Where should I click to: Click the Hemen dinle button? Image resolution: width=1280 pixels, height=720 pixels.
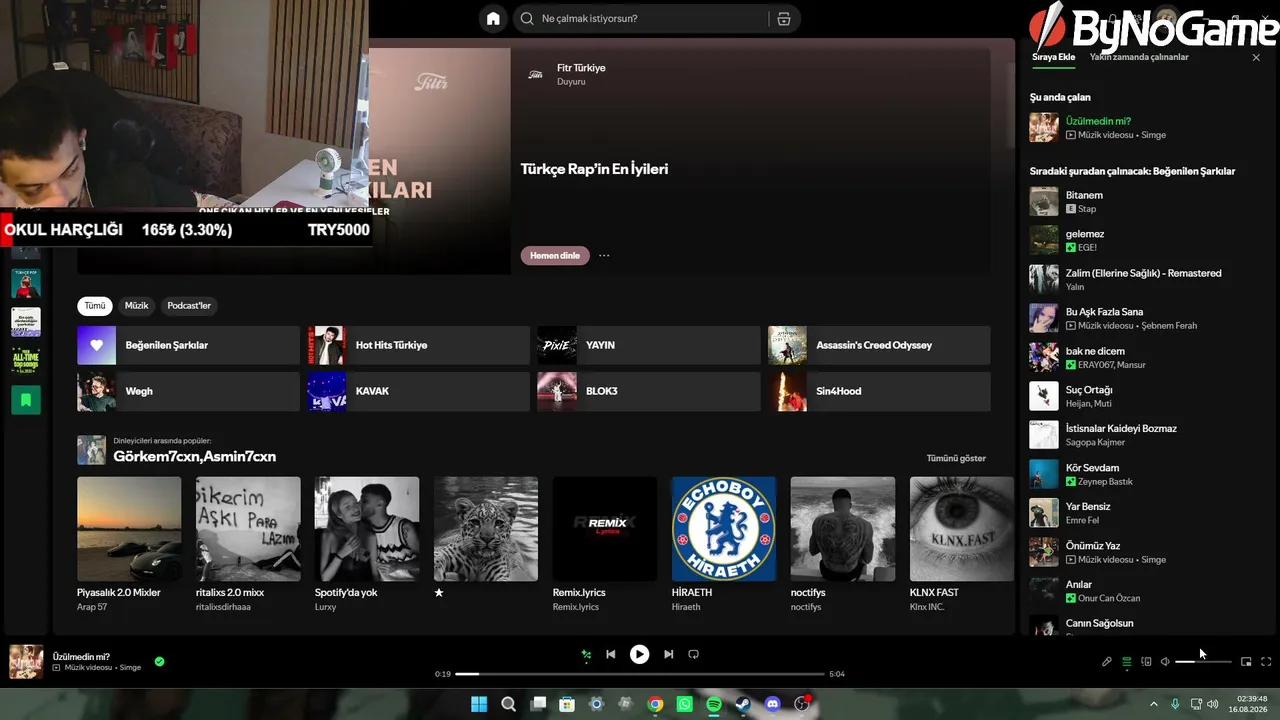click(x=555, y=255)
